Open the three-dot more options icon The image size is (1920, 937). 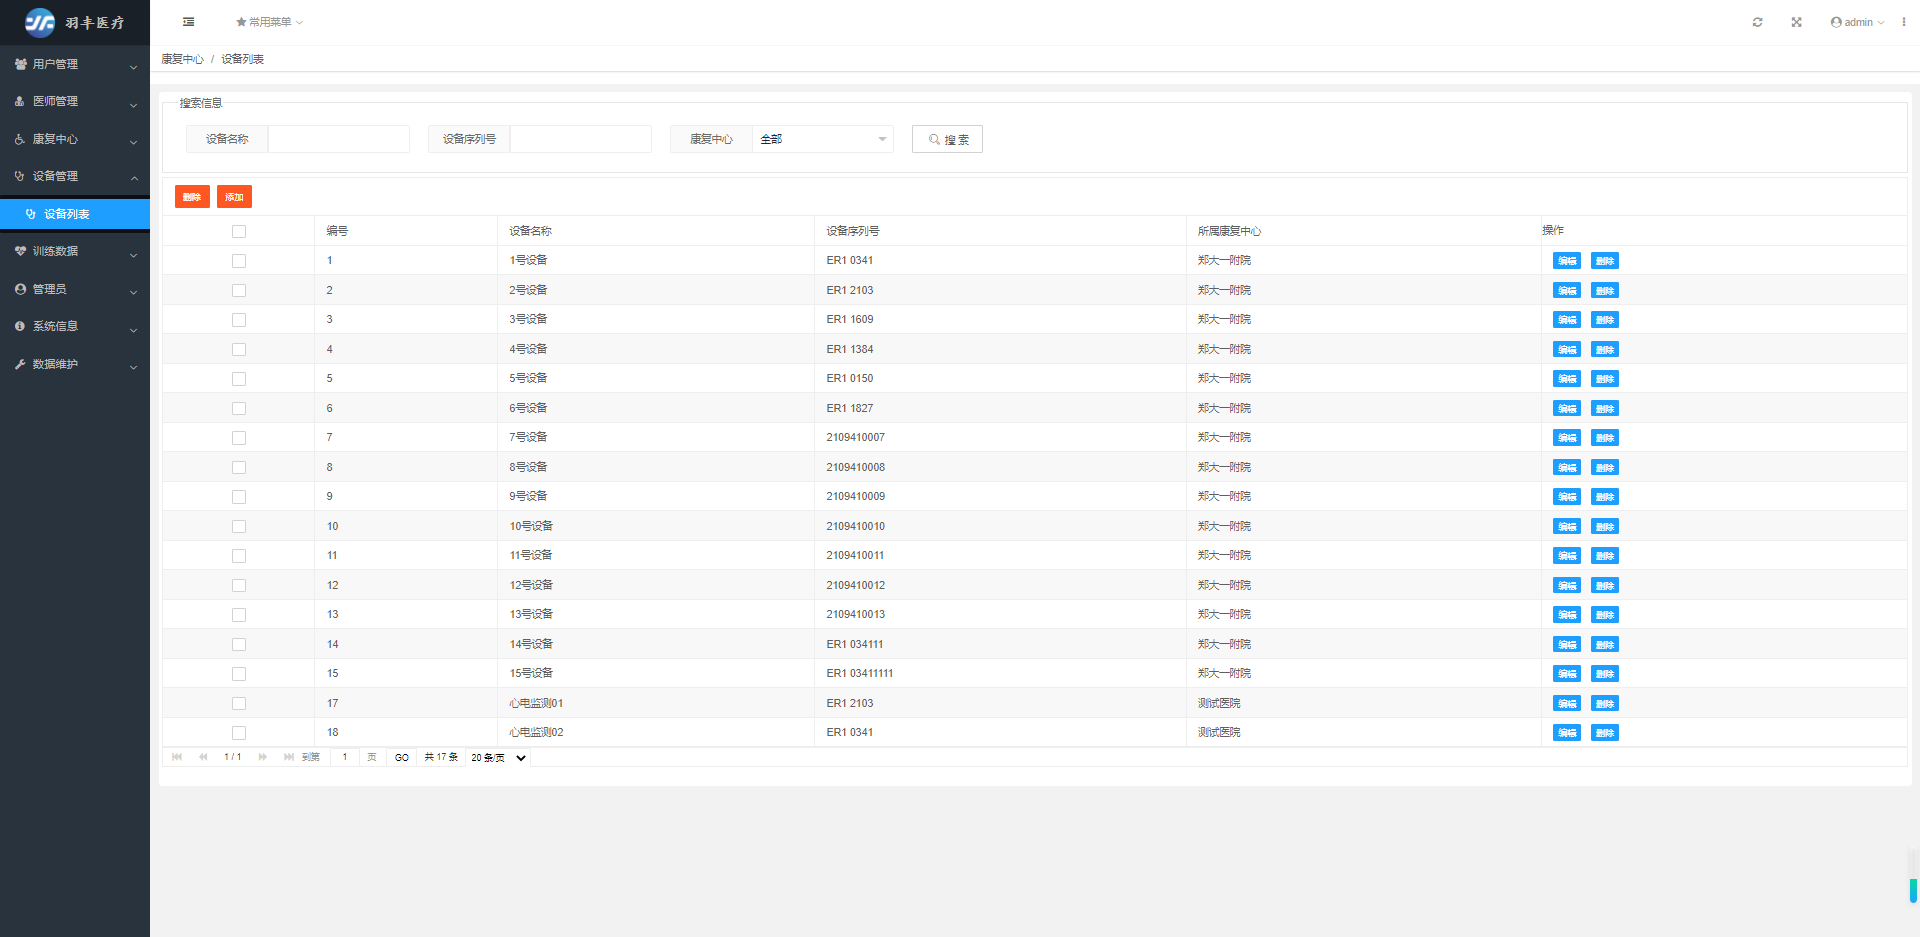[1903, 22]
